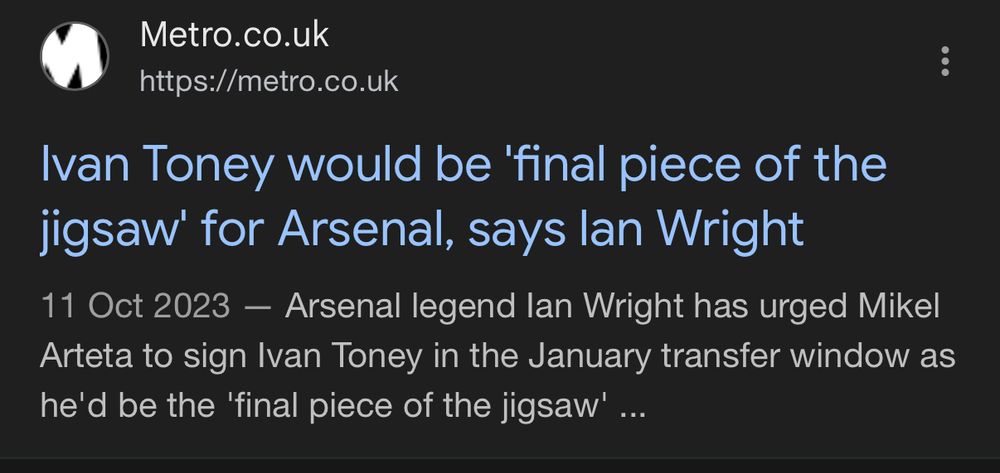
Task: Open the three-dot options menu for result
Action: (945, 61)
